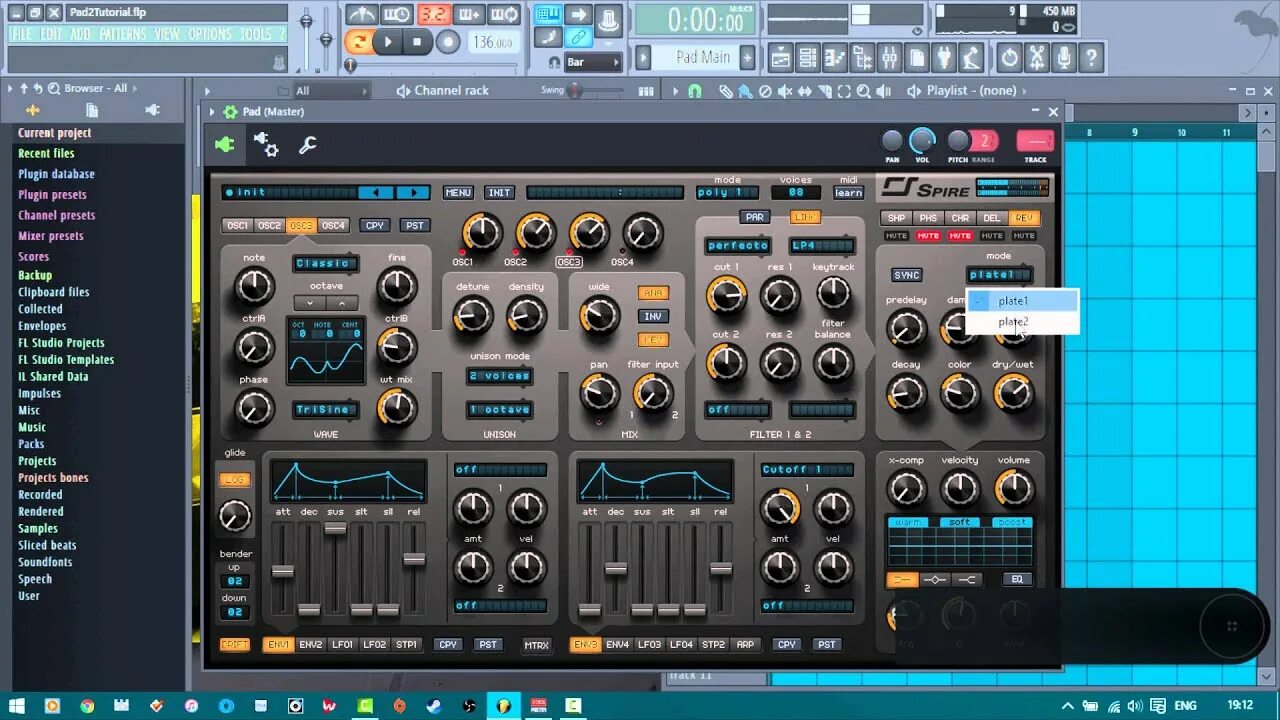Screen dimensions: 1280x720
Task: Click the Stop button in the transport bar
Action: pos(417,42)
